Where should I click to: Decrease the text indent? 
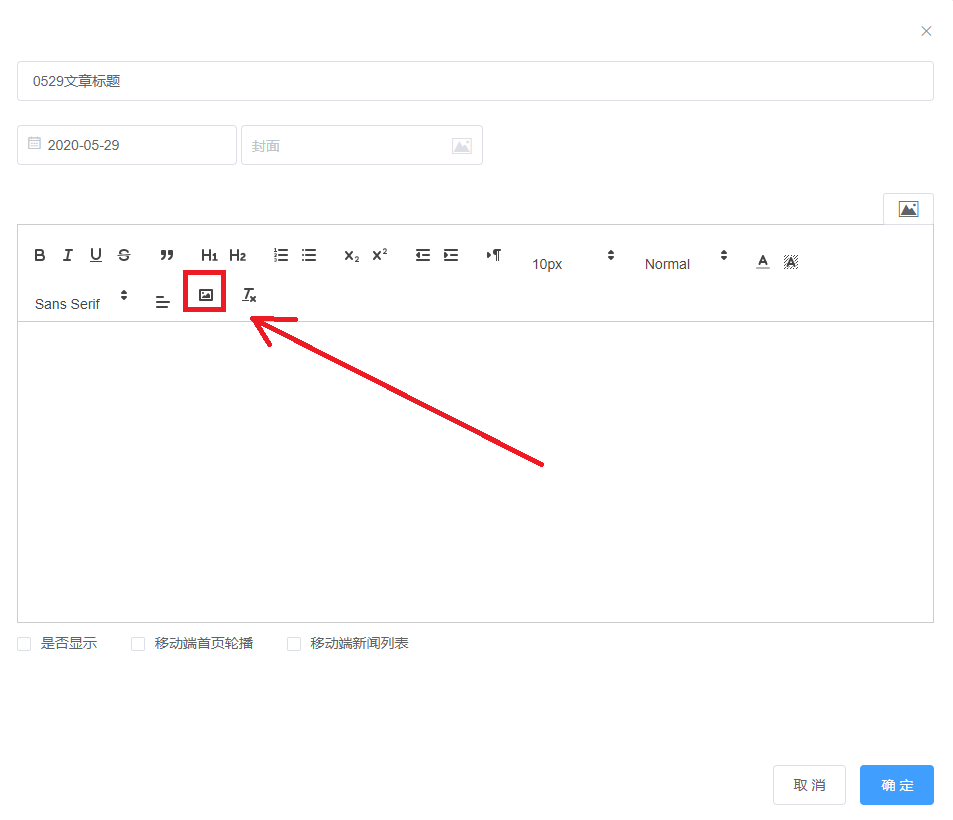coord(422,255)
